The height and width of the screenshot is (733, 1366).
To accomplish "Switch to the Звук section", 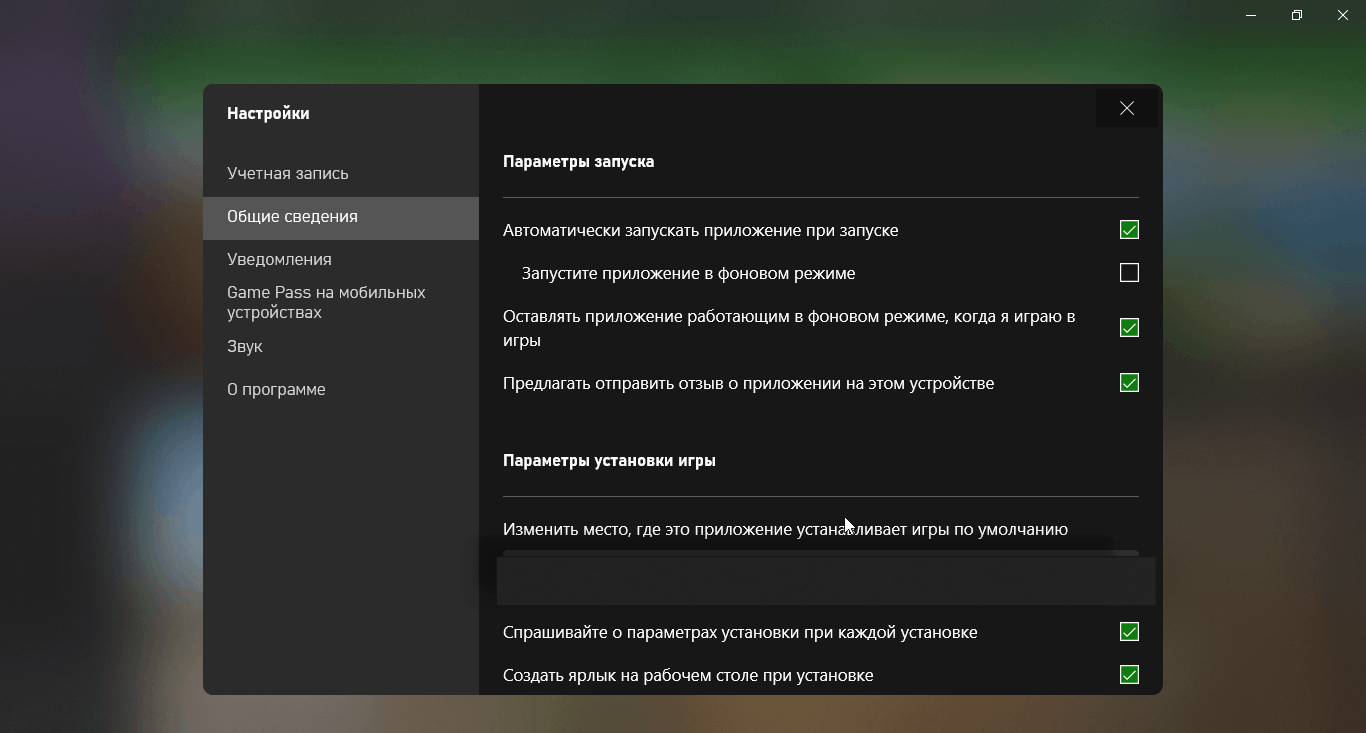I will (x=340, y=347).
